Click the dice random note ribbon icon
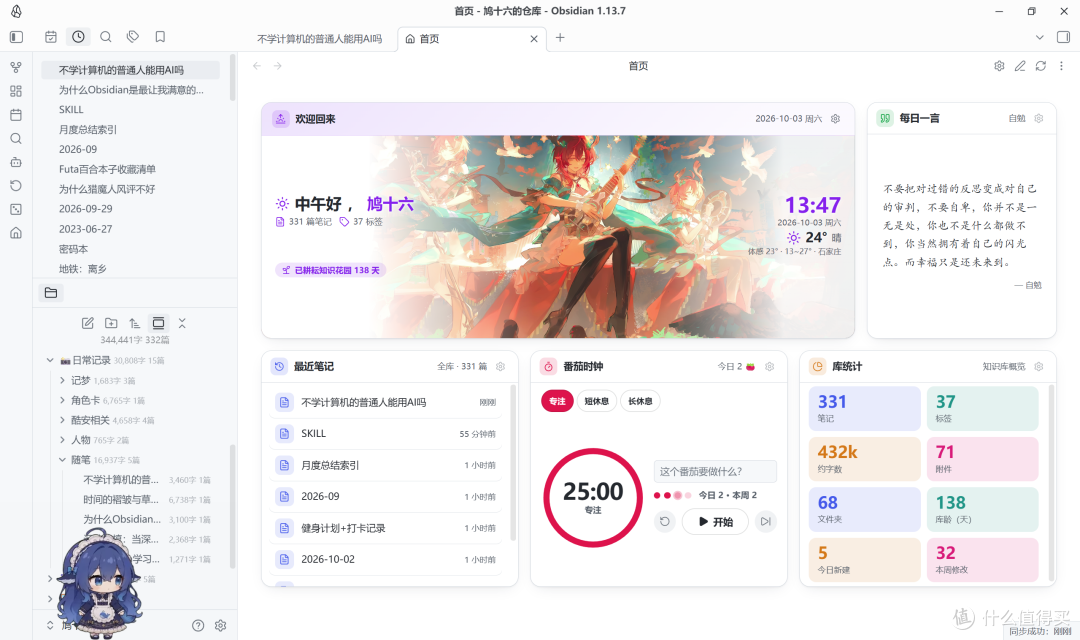This screenshot has width=1080, height=640. tap(16, 209)
